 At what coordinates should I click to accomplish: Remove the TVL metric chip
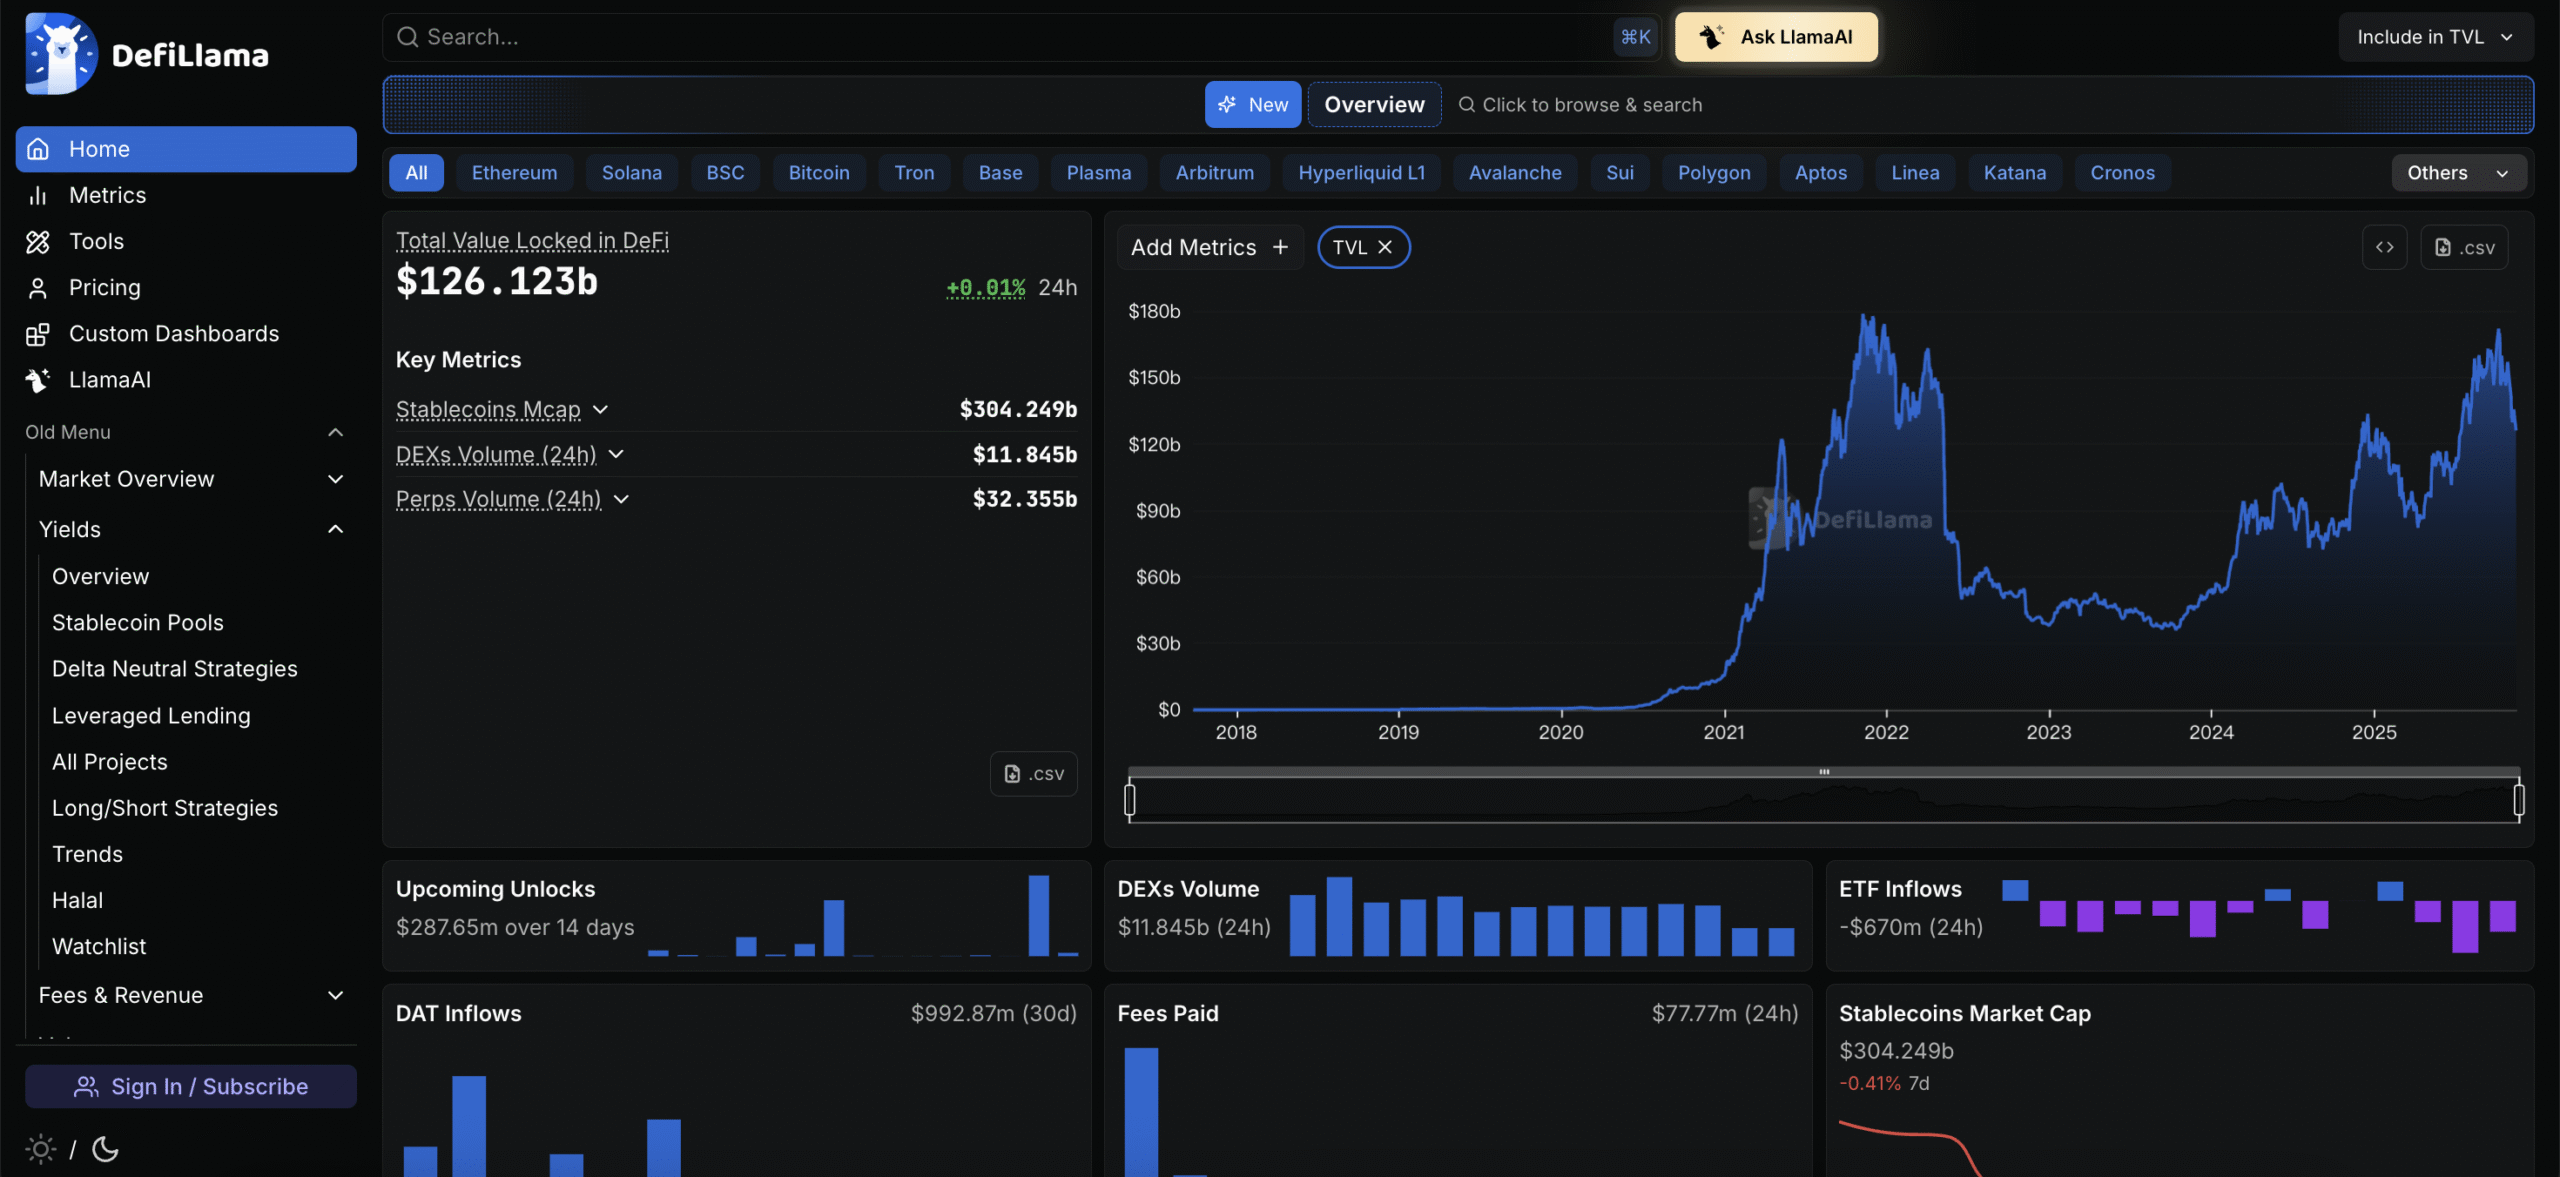1385,247
